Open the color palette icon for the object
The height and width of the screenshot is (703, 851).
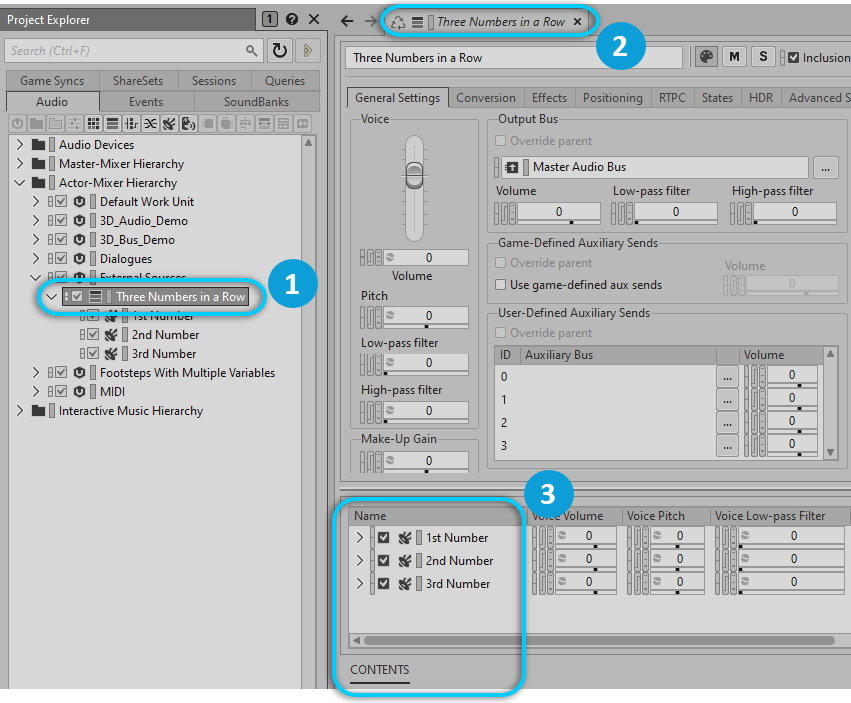pyautogui.click(x=706, y=57)
